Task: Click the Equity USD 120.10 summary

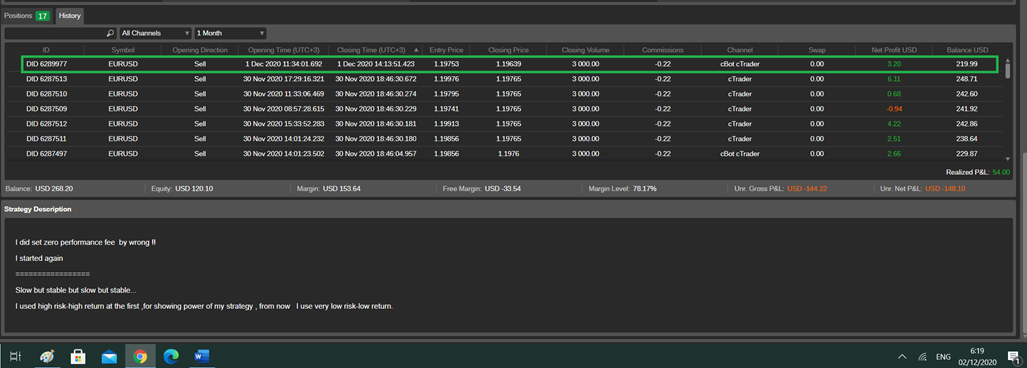Action: click(182, 189)
